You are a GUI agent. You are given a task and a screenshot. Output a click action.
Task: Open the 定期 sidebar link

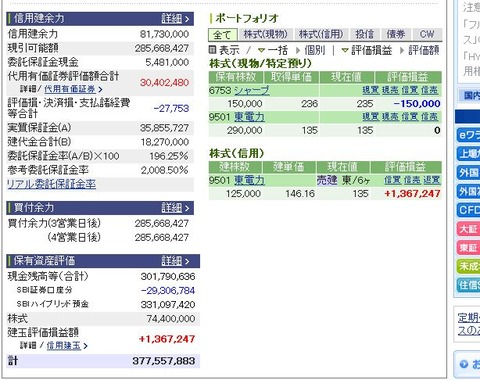pos(469,318)
